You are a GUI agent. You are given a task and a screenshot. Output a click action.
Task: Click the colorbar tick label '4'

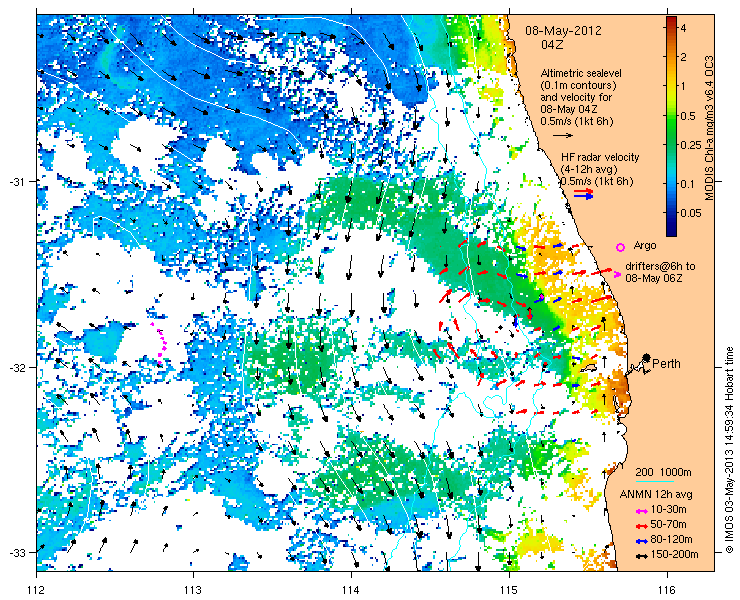pos(683,28)
